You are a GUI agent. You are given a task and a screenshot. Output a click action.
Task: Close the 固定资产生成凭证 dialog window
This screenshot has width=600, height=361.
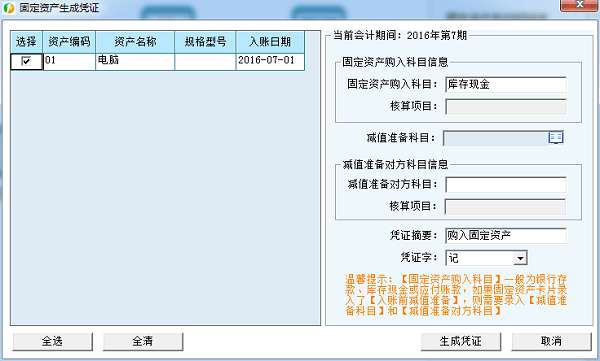pos(579,5)
